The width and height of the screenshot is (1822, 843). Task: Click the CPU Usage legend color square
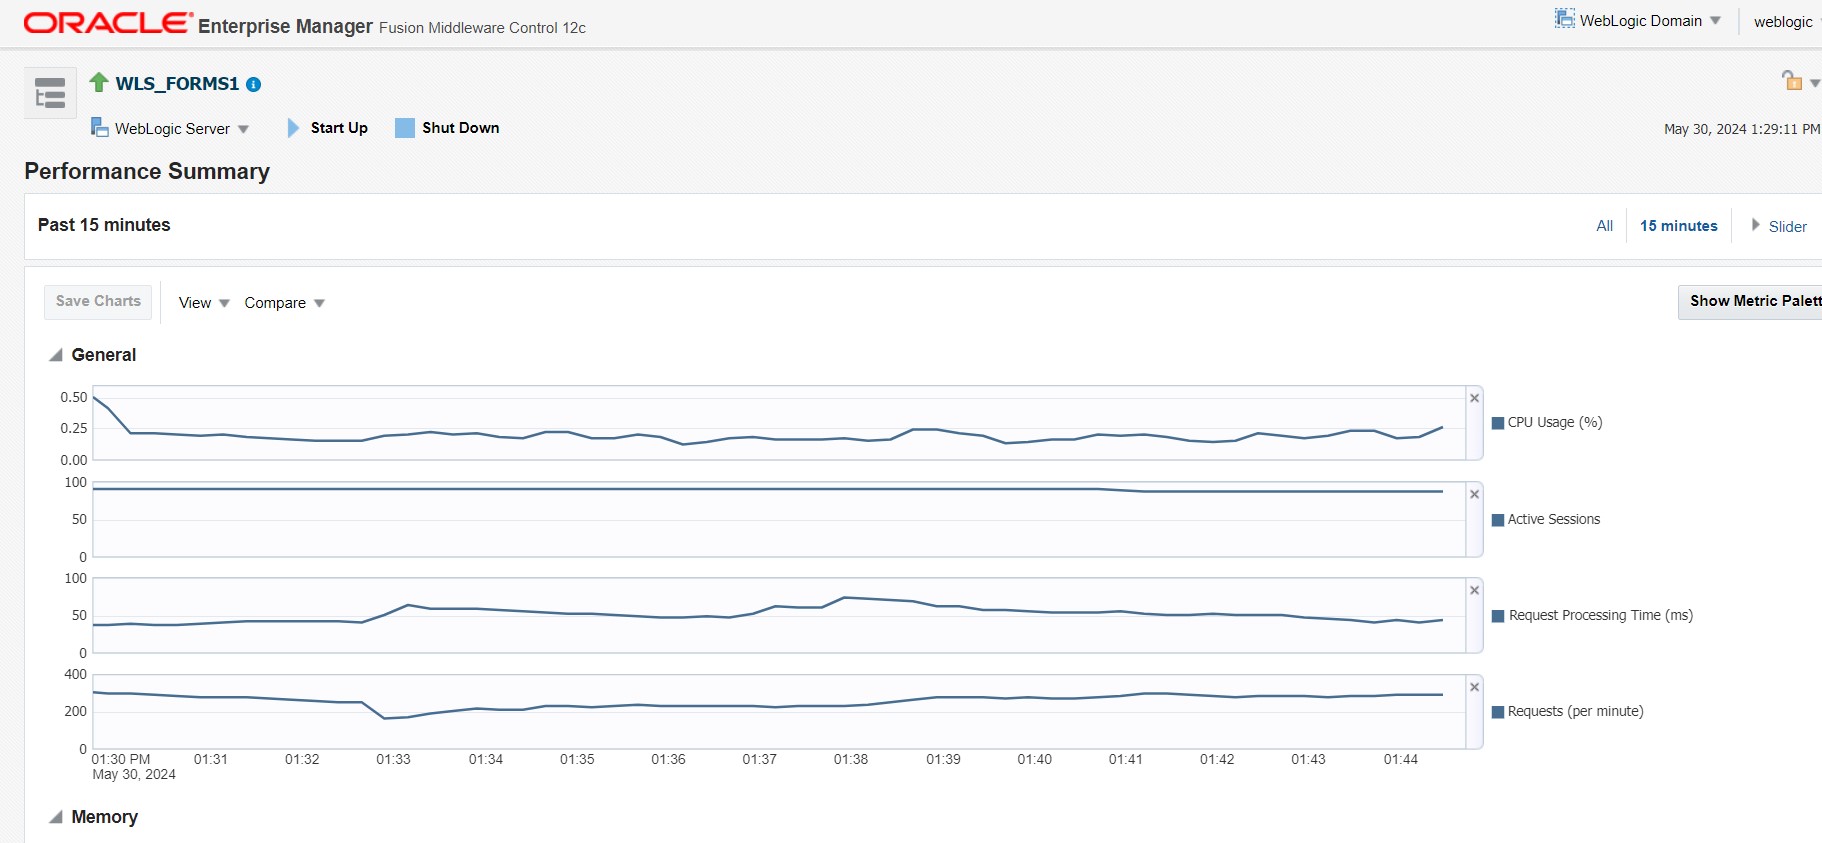point(1498,423)
